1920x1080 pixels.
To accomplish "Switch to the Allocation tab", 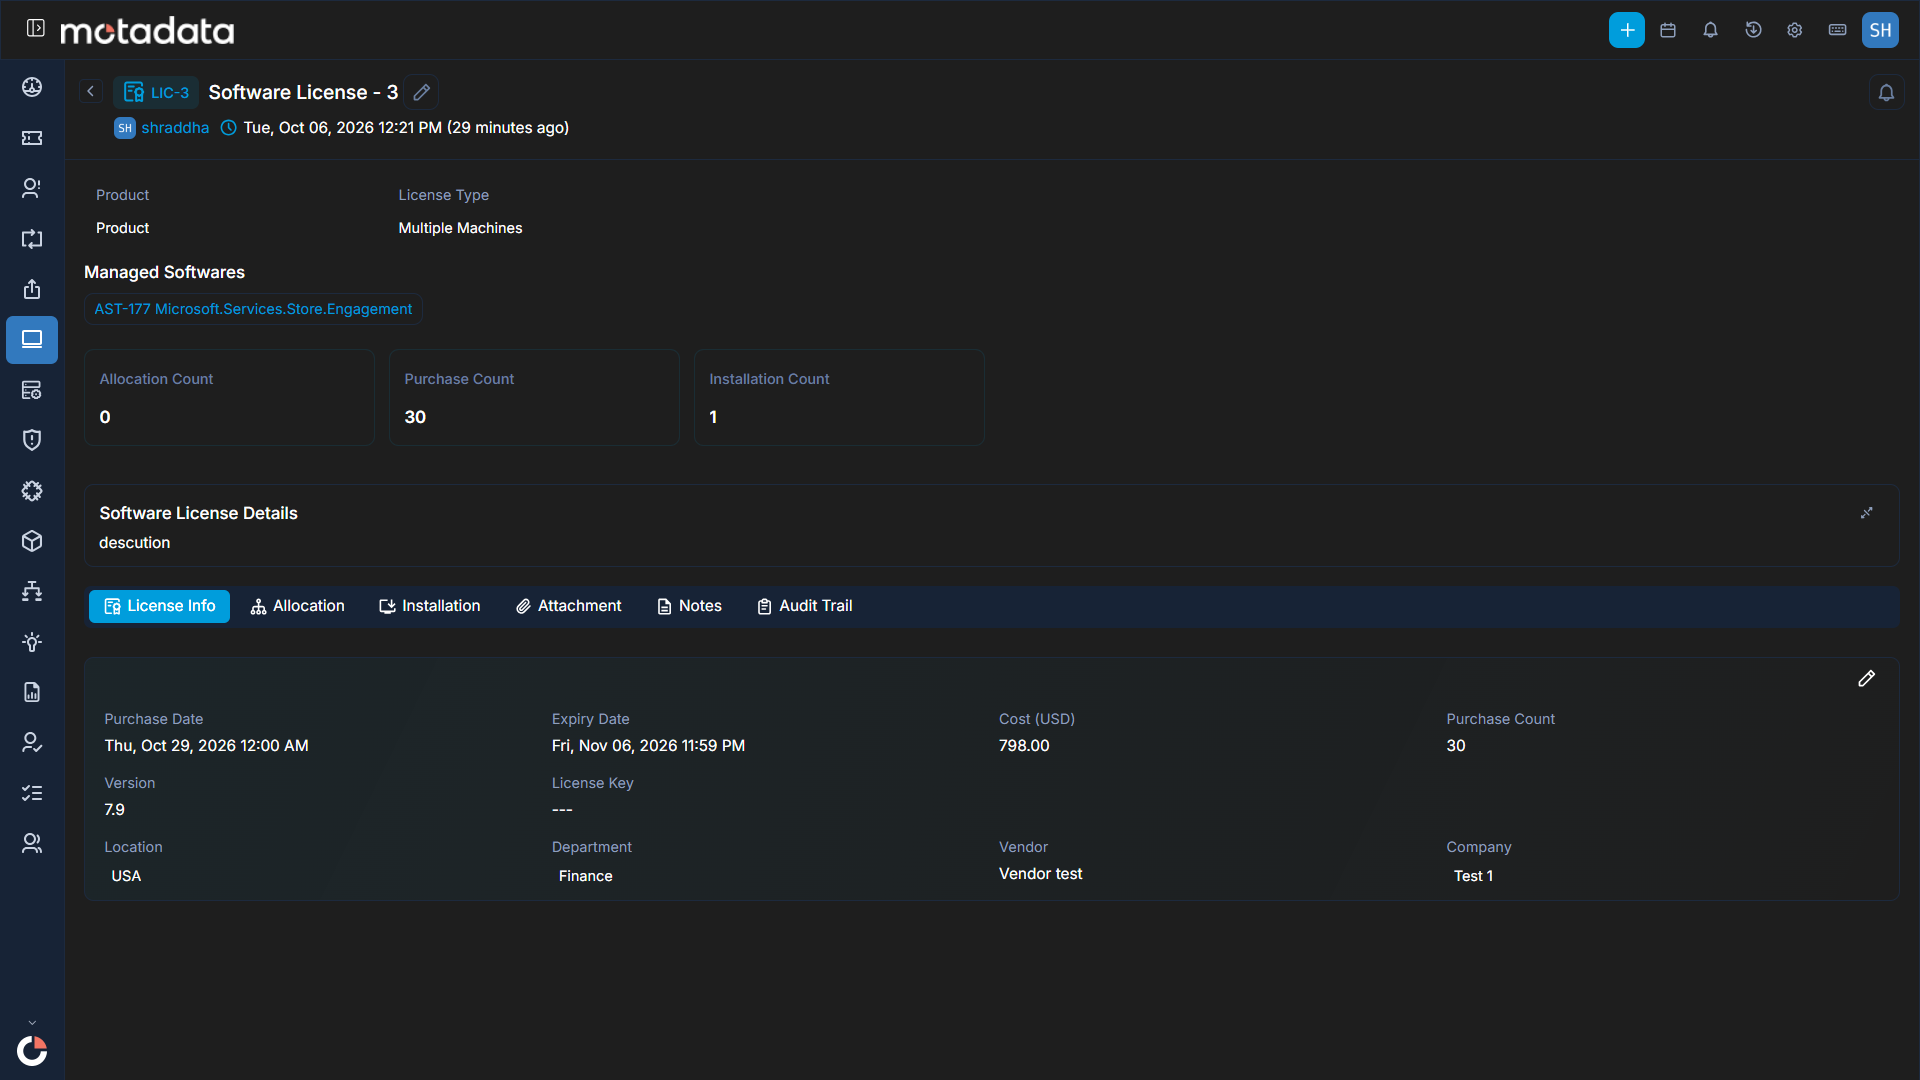I will tap(297, 606).
